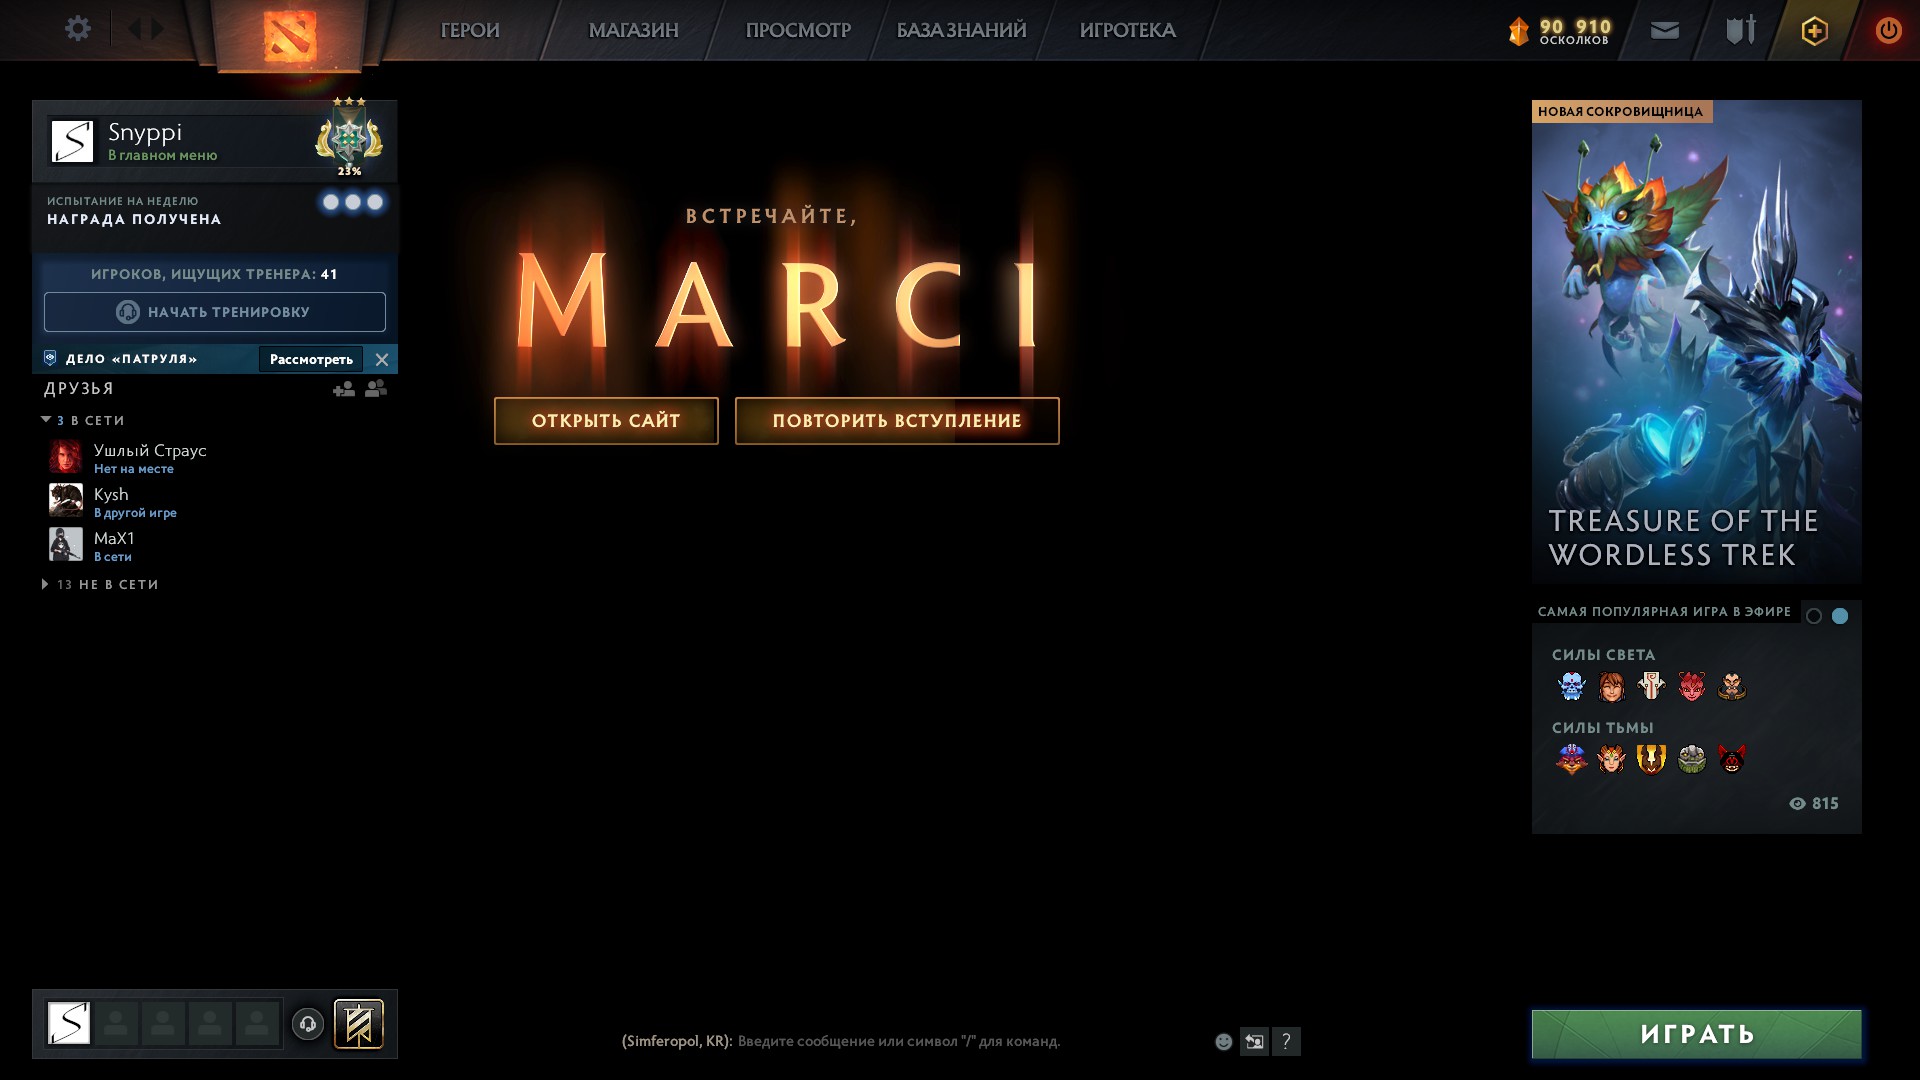Dismiss the Дело «Патруля» notification
Image resolution: width=1920 pixels, height=1080 pixels.
click(382, 359)
